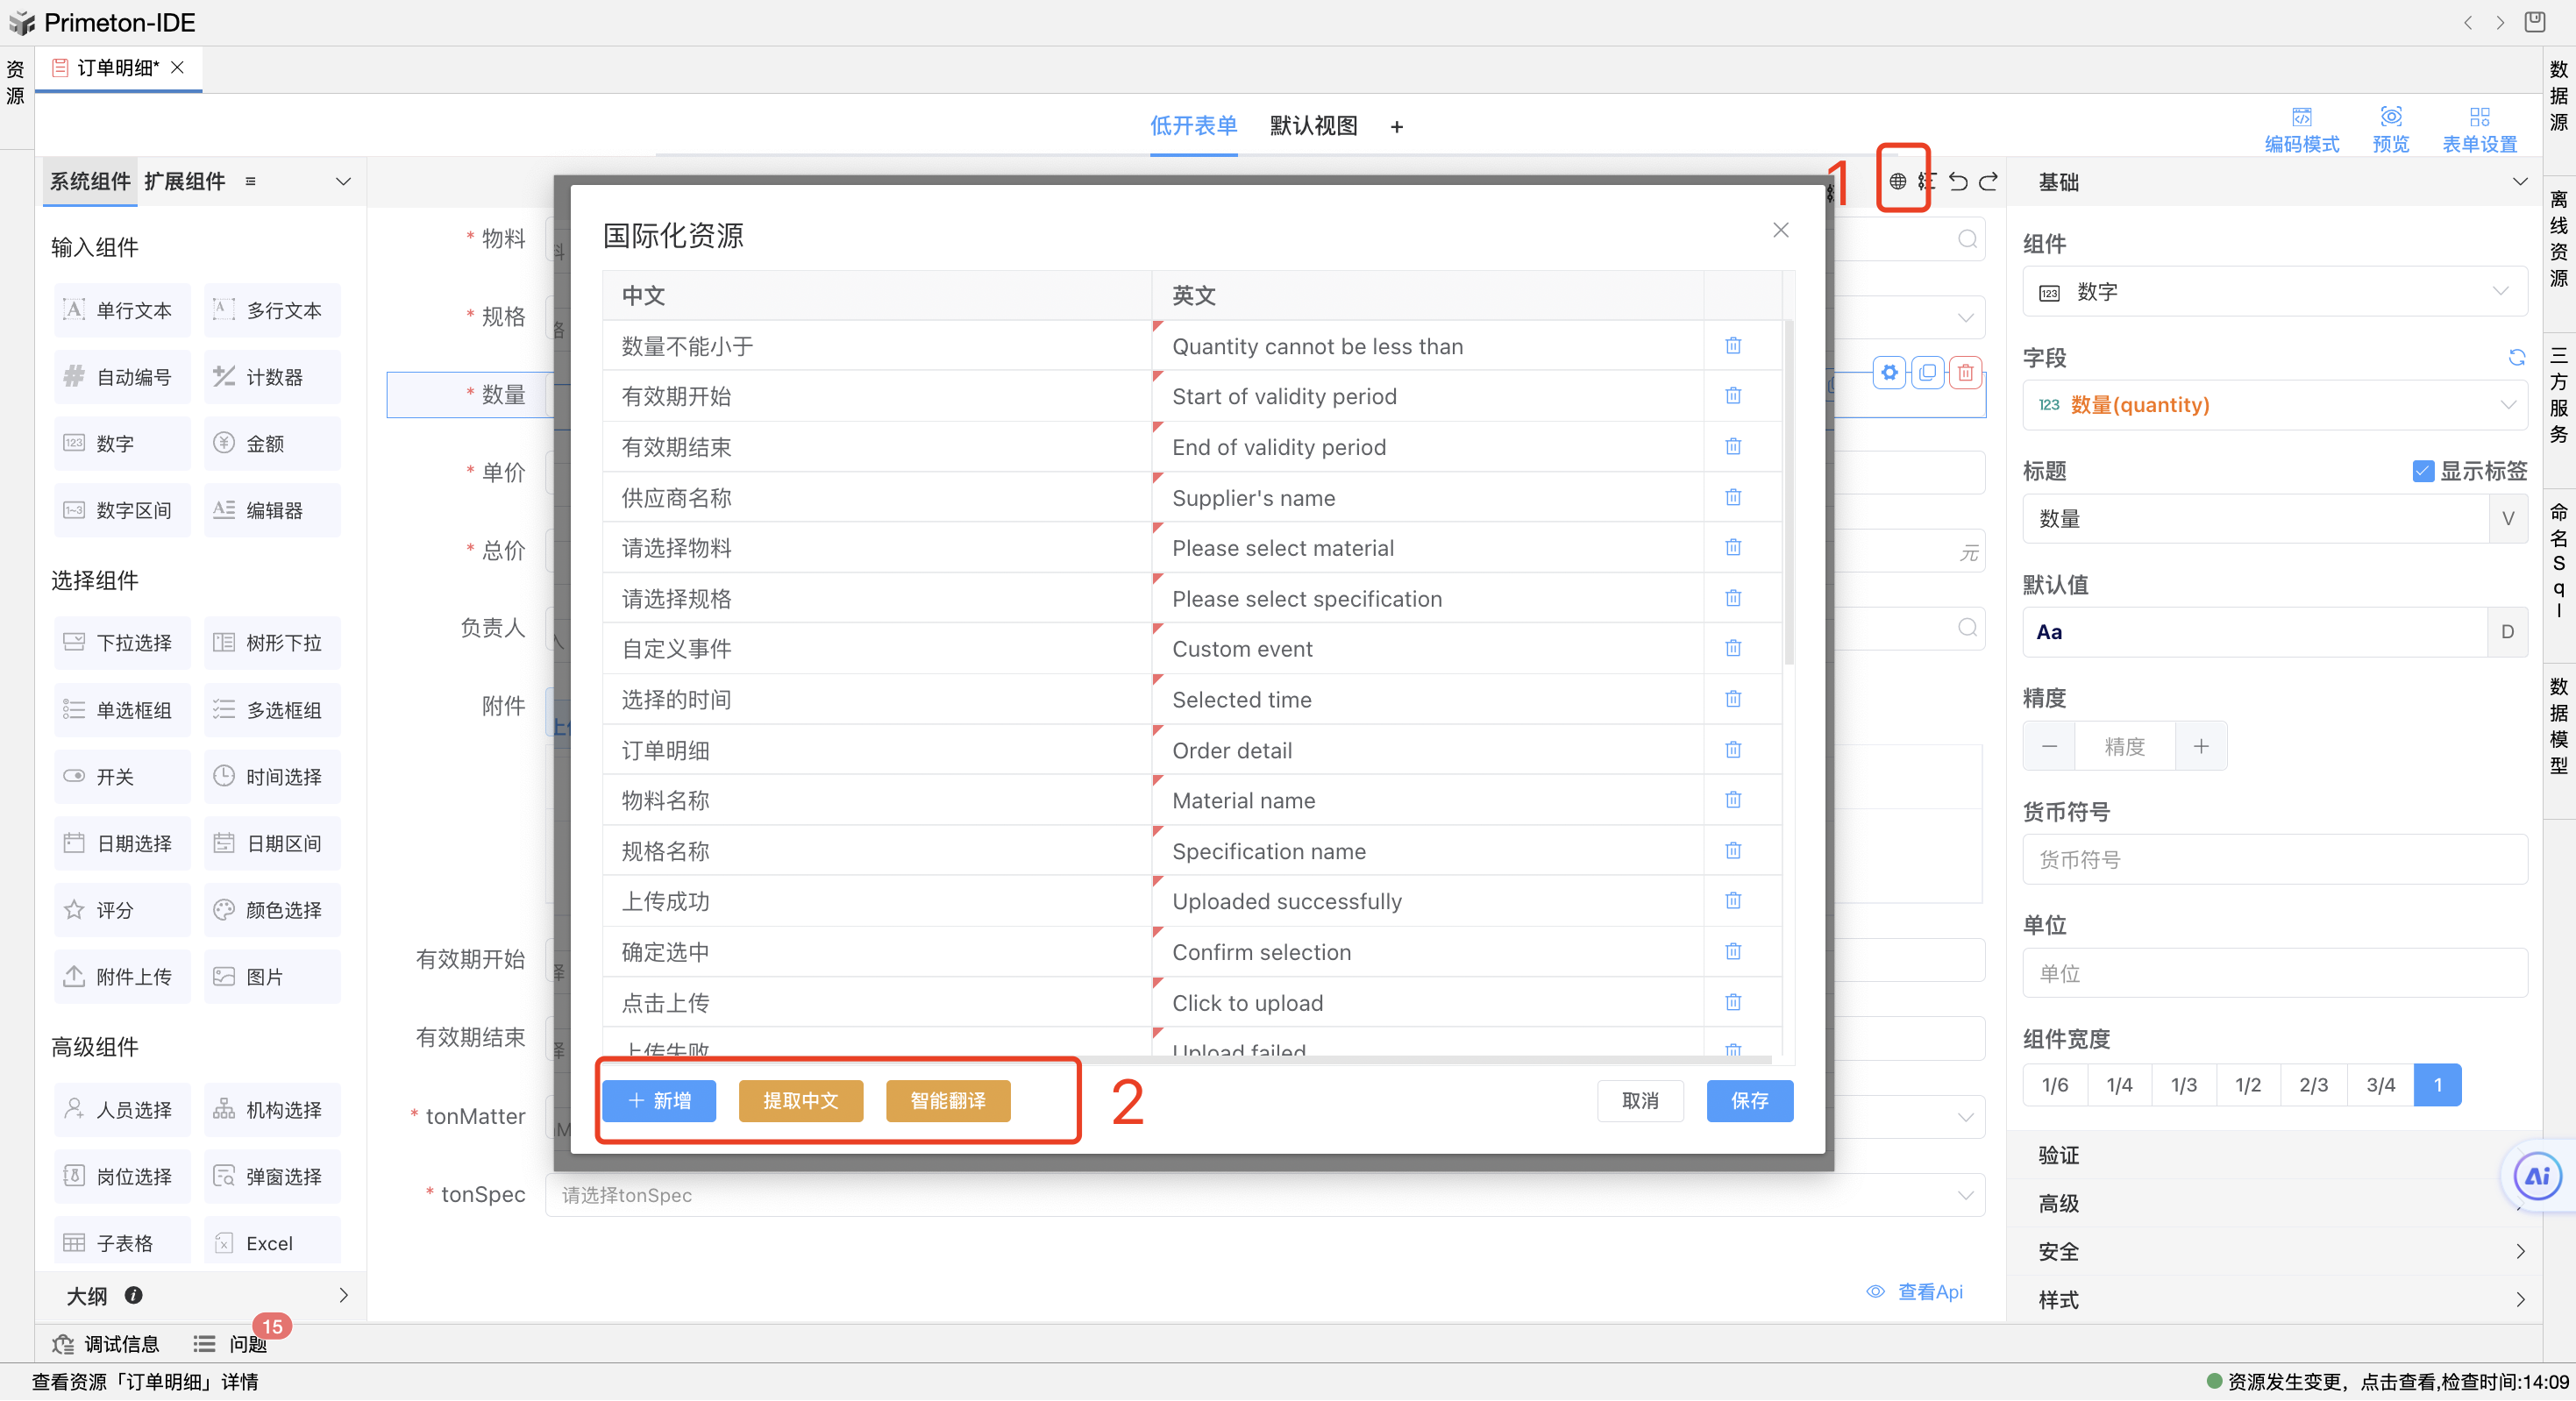Image resolution: width=2576 pixels, height=1401 pixels.
Task: Open the 组件 数字 dropdown
Action: (x=2274, y=292)
